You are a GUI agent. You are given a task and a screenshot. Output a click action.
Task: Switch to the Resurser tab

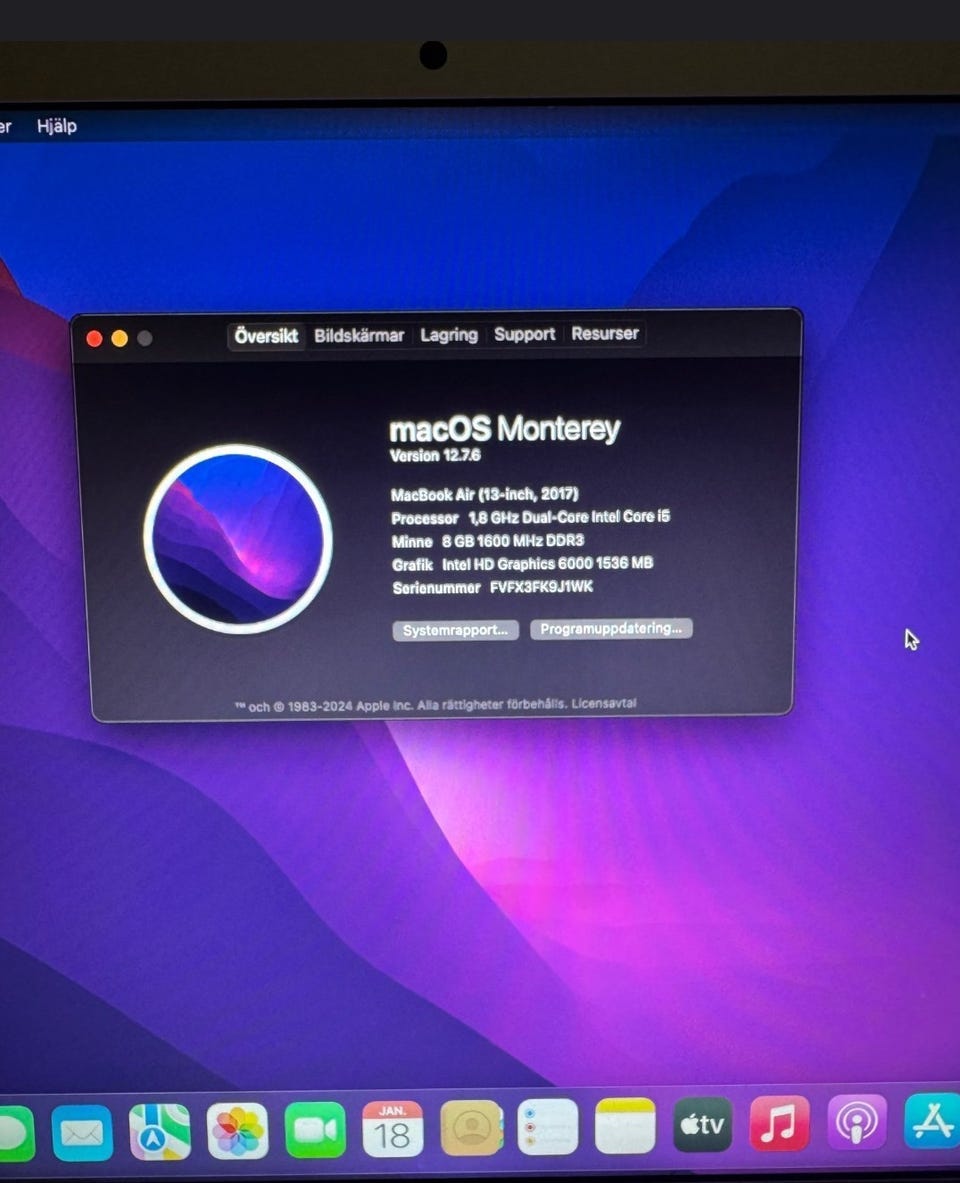coord(605,333)
